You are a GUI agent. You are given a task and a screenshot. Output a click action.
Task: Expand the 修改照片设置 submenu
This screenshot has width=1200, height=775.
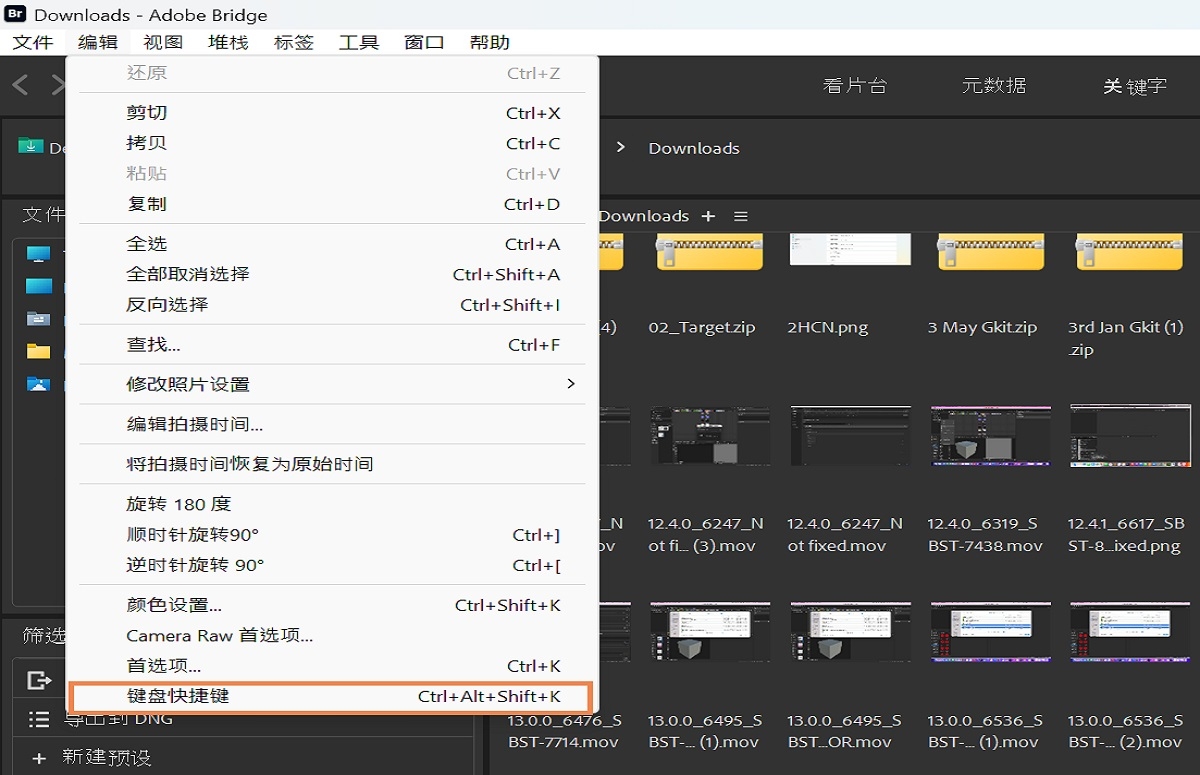pyautogui.click(x=200, y=383)
